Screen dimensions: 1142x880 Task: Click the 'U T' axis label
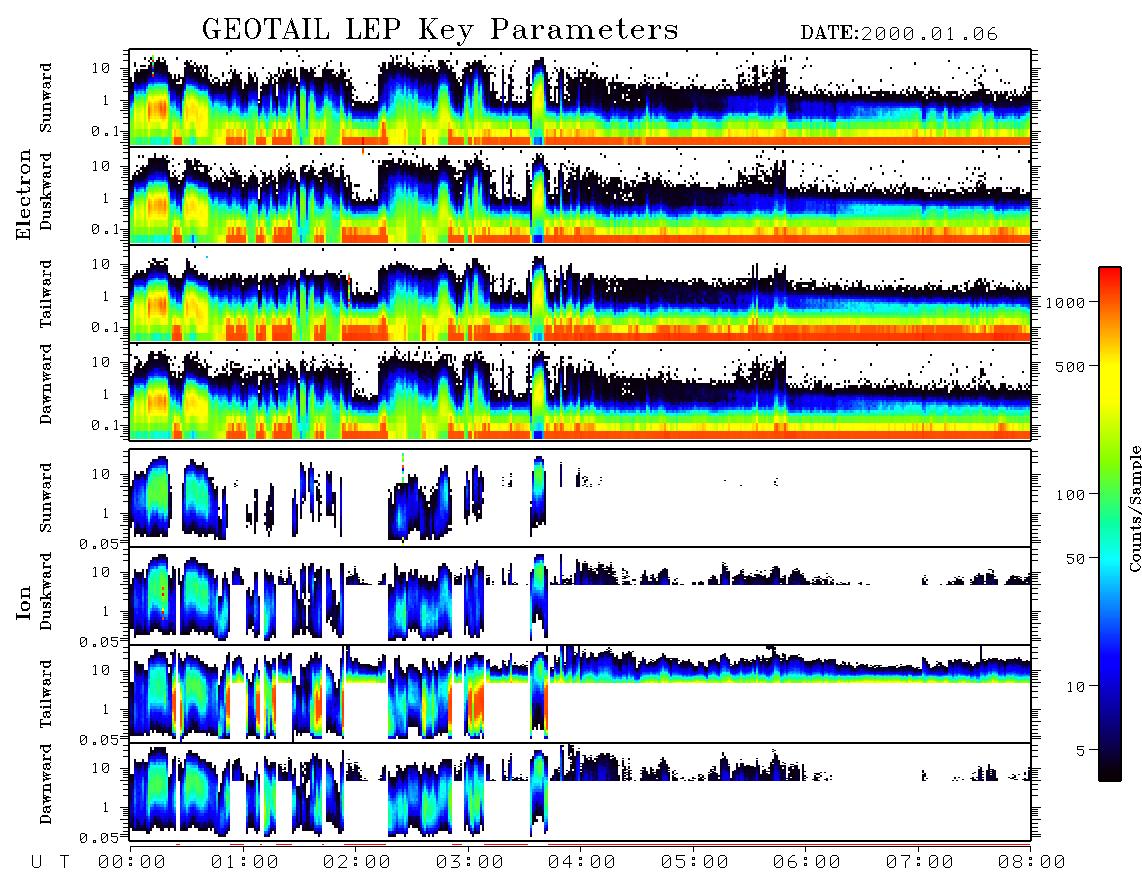click(x=50, y=862)
